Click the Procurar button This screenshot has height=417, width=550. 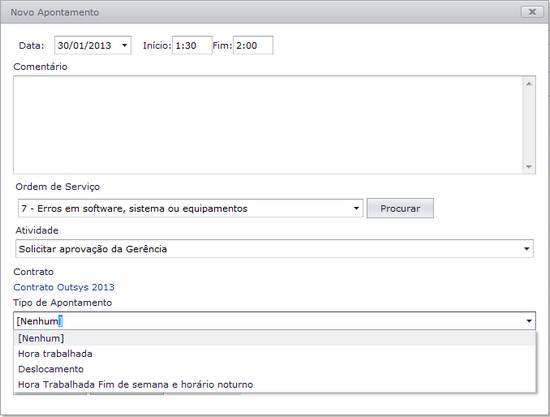click(x=400, y=208)
